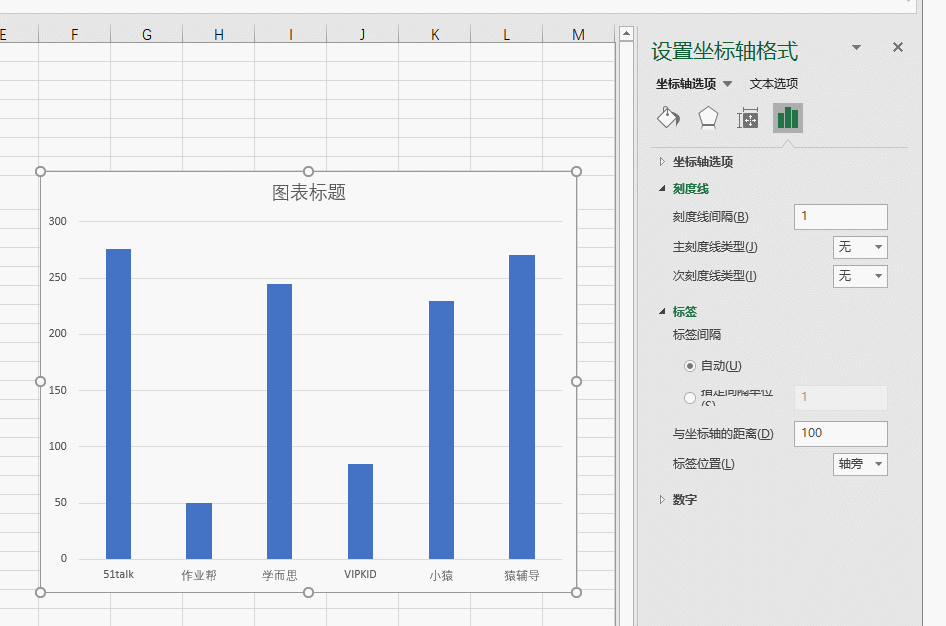The image size is (946, 626).
Task: Select the 自动 label interval radio button
Action: [x=689, y=365]
